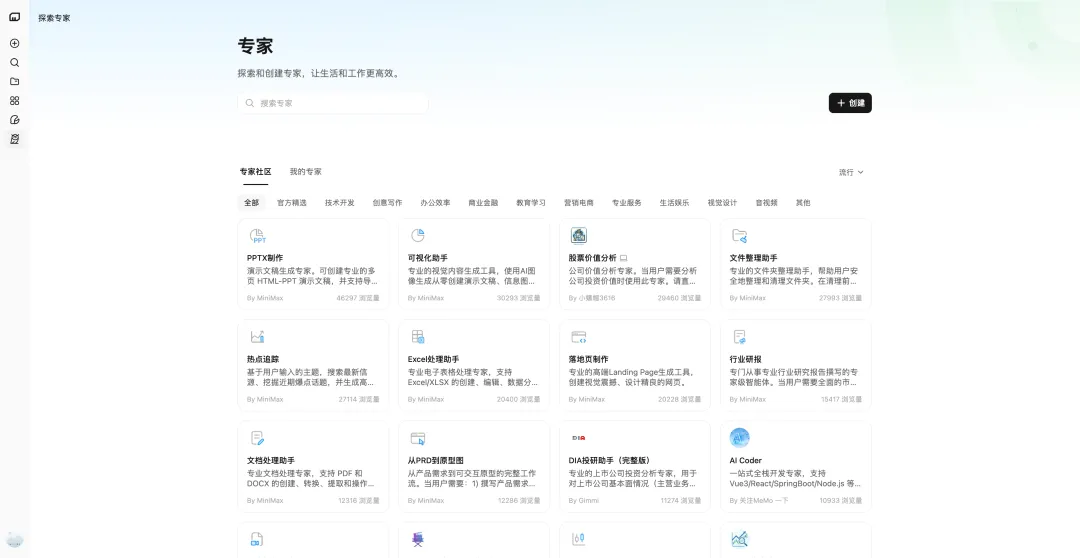Screen dimensions: 1080x558
Task: Click the small badge beside 股票价值分析 title
Action: click(x=623, y=258)
